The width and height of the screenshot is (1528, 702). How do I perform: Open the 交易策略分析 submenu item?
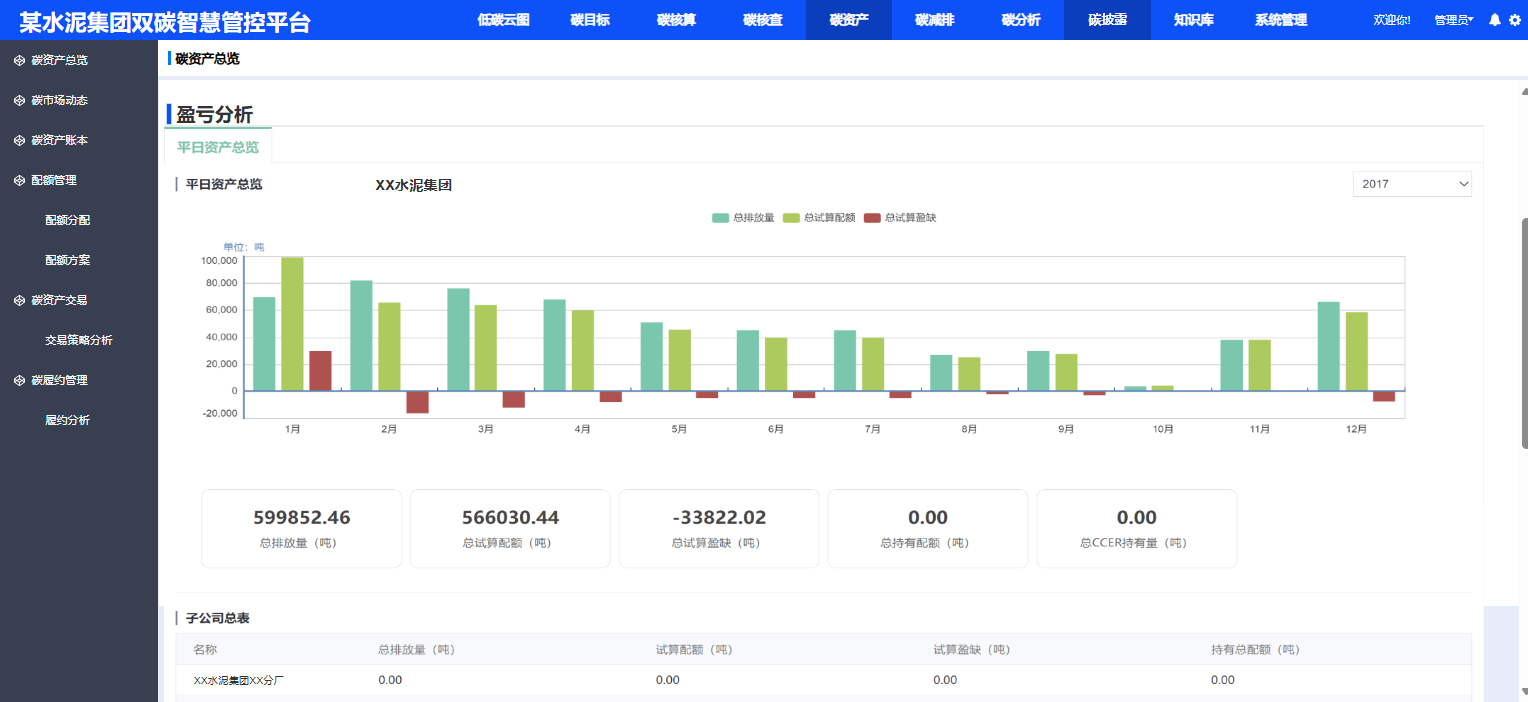[x=79, y=340]
